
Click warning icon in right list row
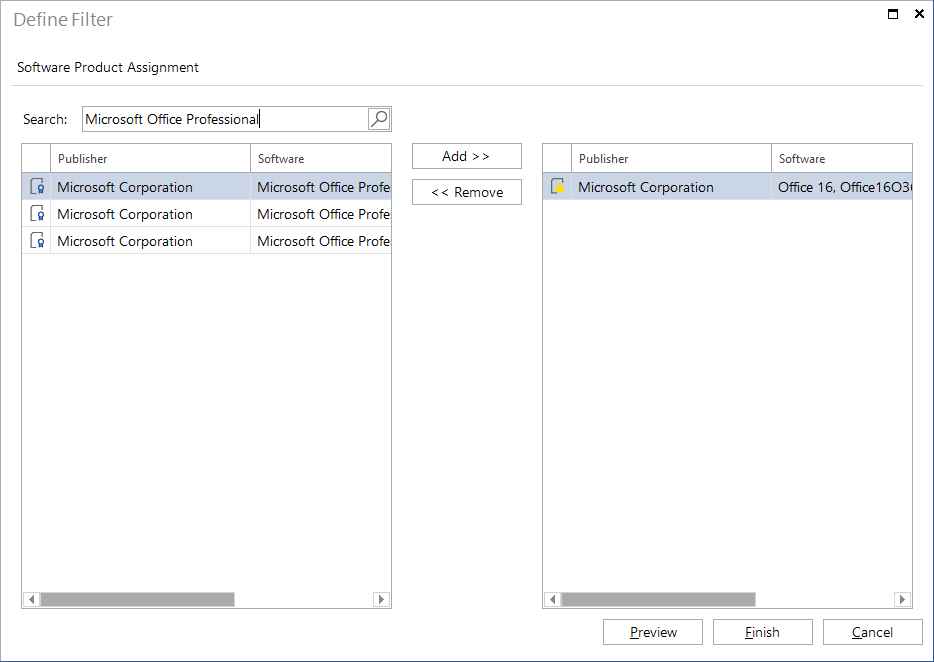coord(558,187)
